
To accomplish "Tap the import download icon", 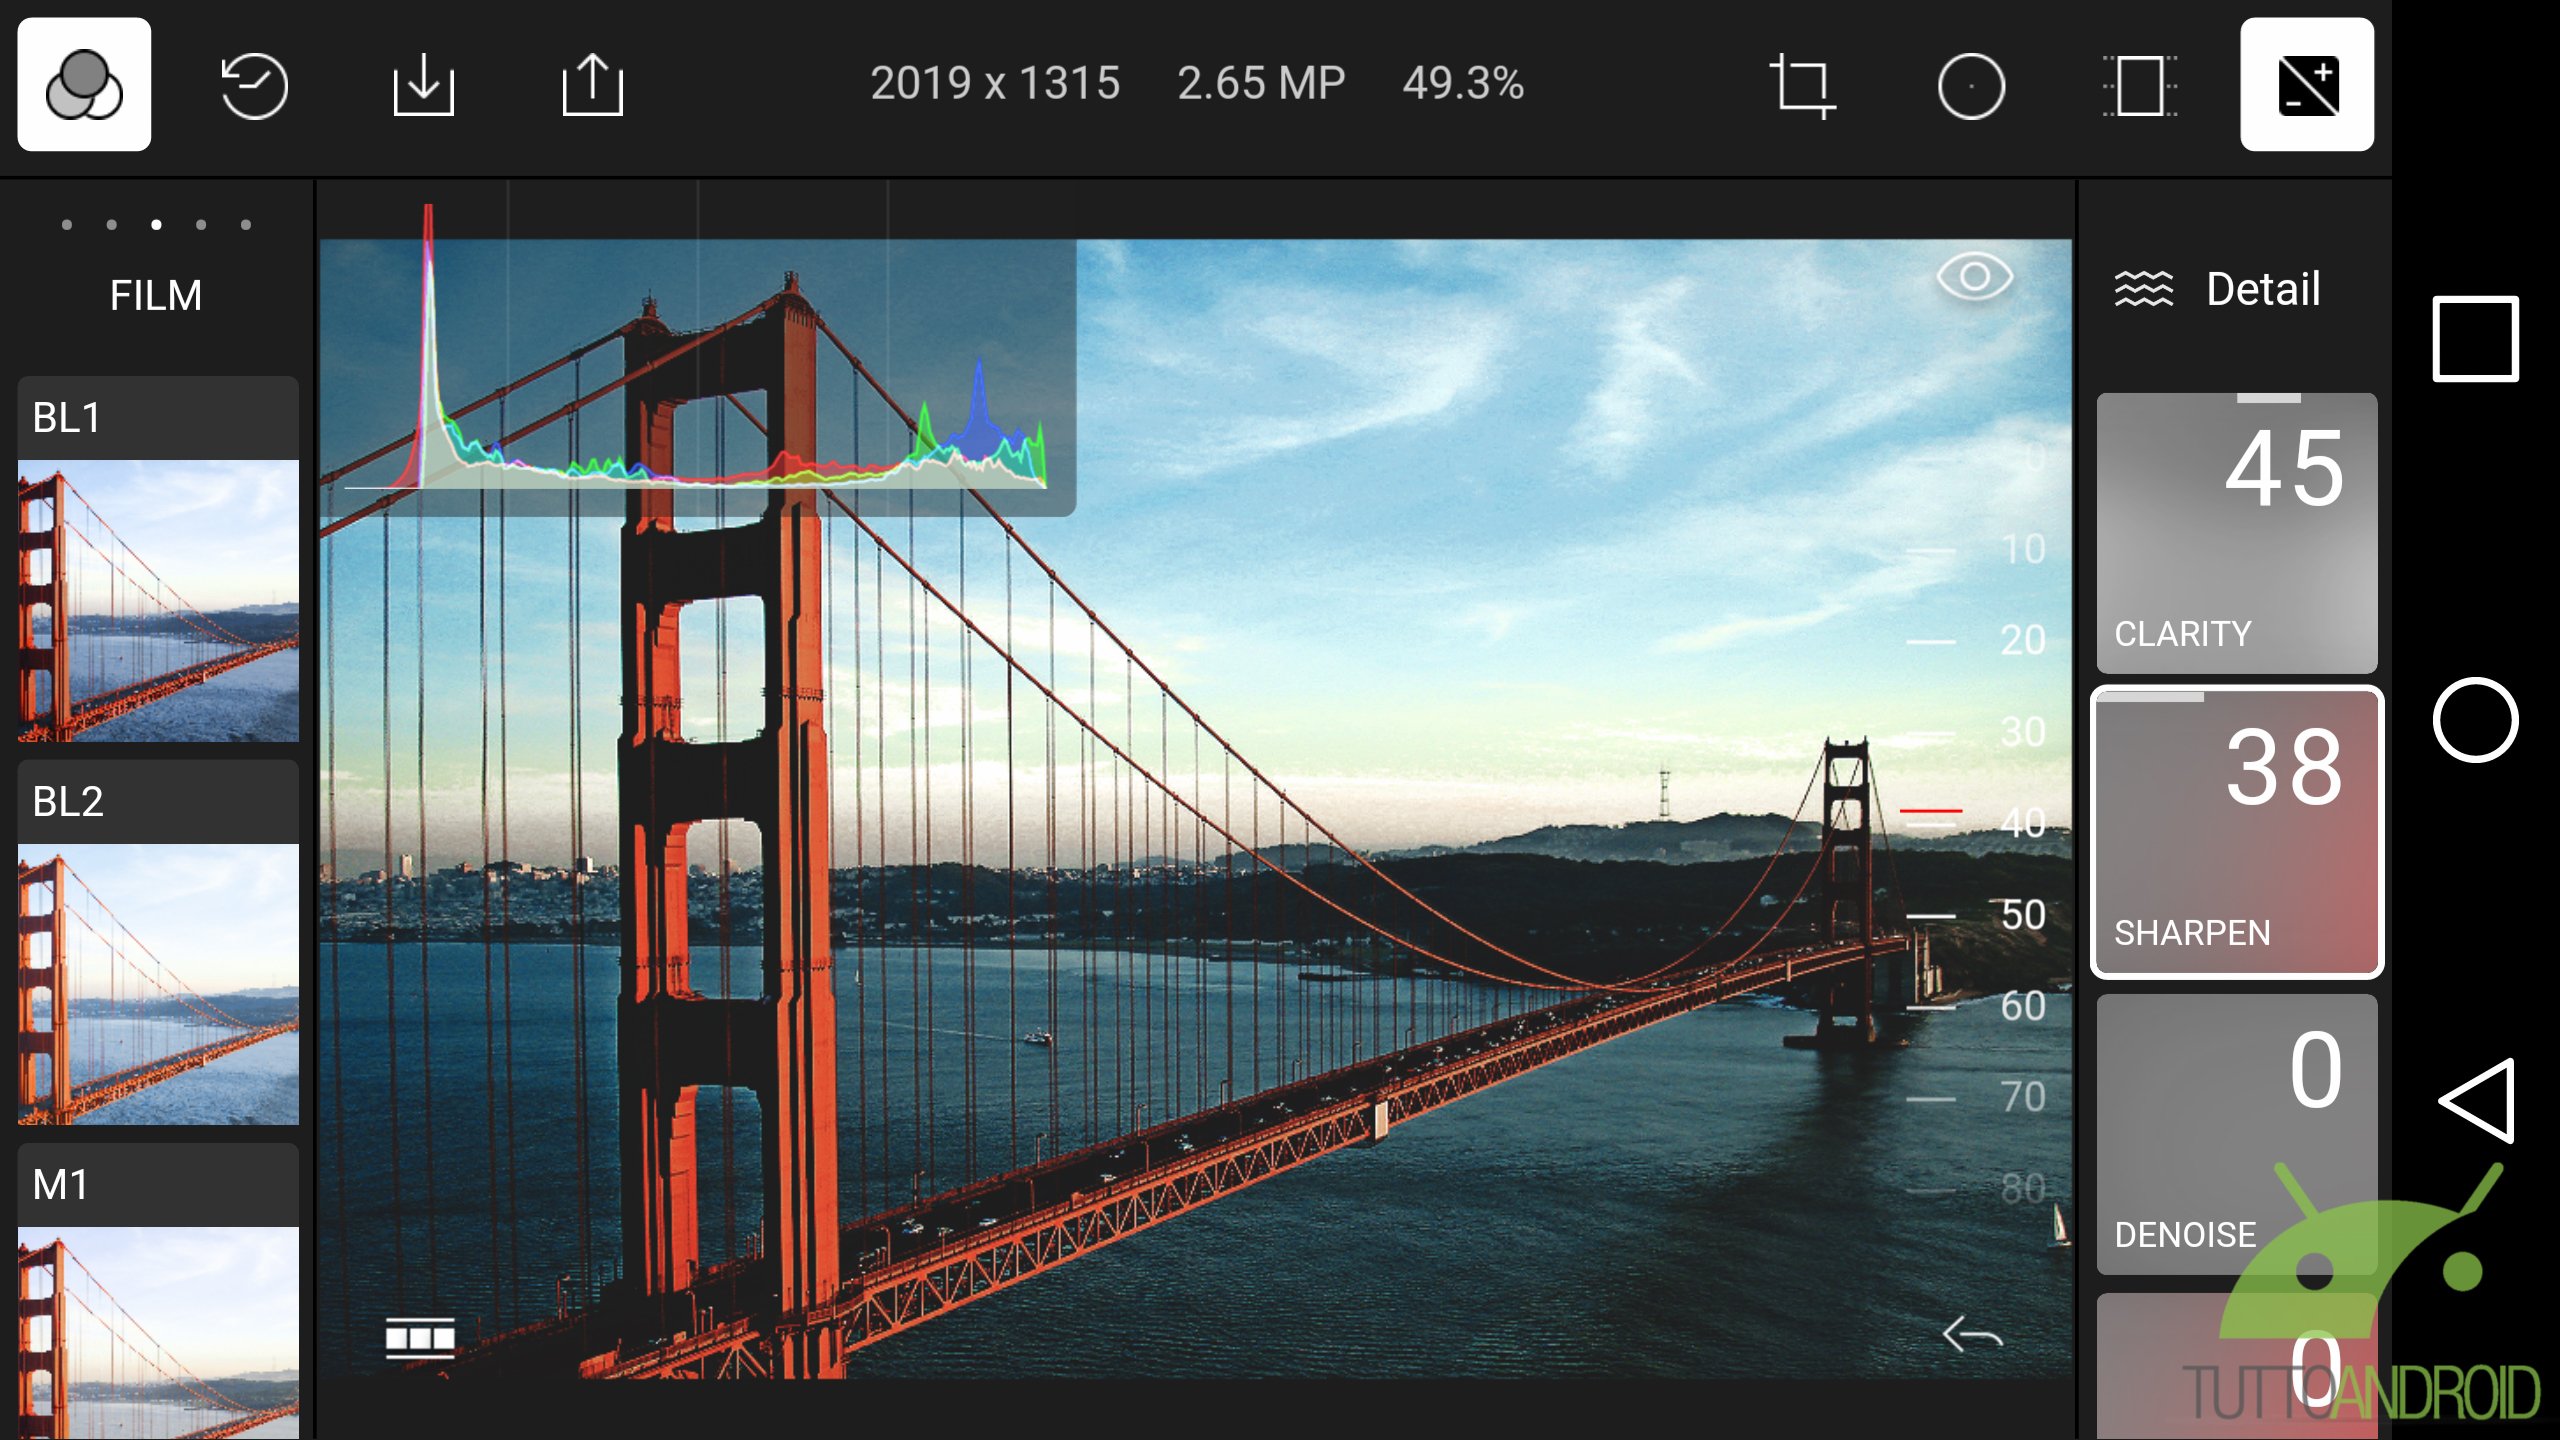I will (x=423, y=85).
